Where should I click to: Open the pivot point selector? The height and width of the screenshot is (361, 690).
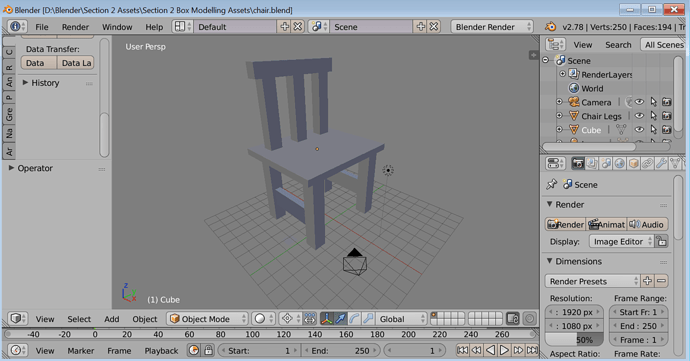click(x=291, y=318)
